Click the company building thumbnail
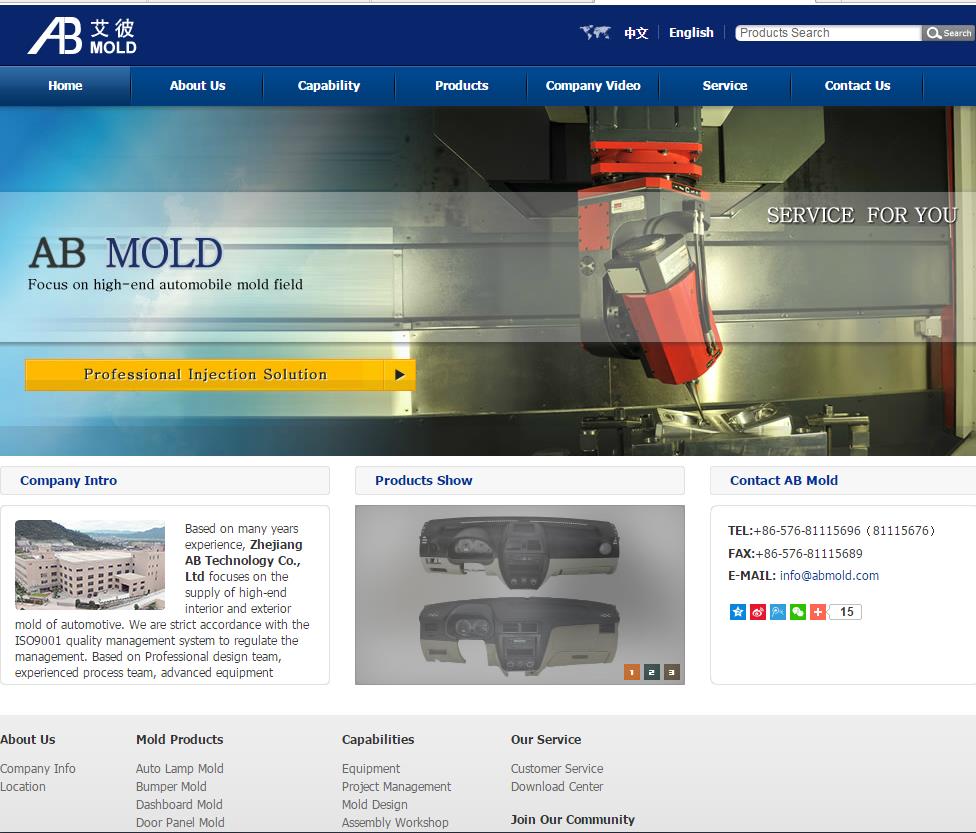This screenshot has width=976, height=833. 90,565
